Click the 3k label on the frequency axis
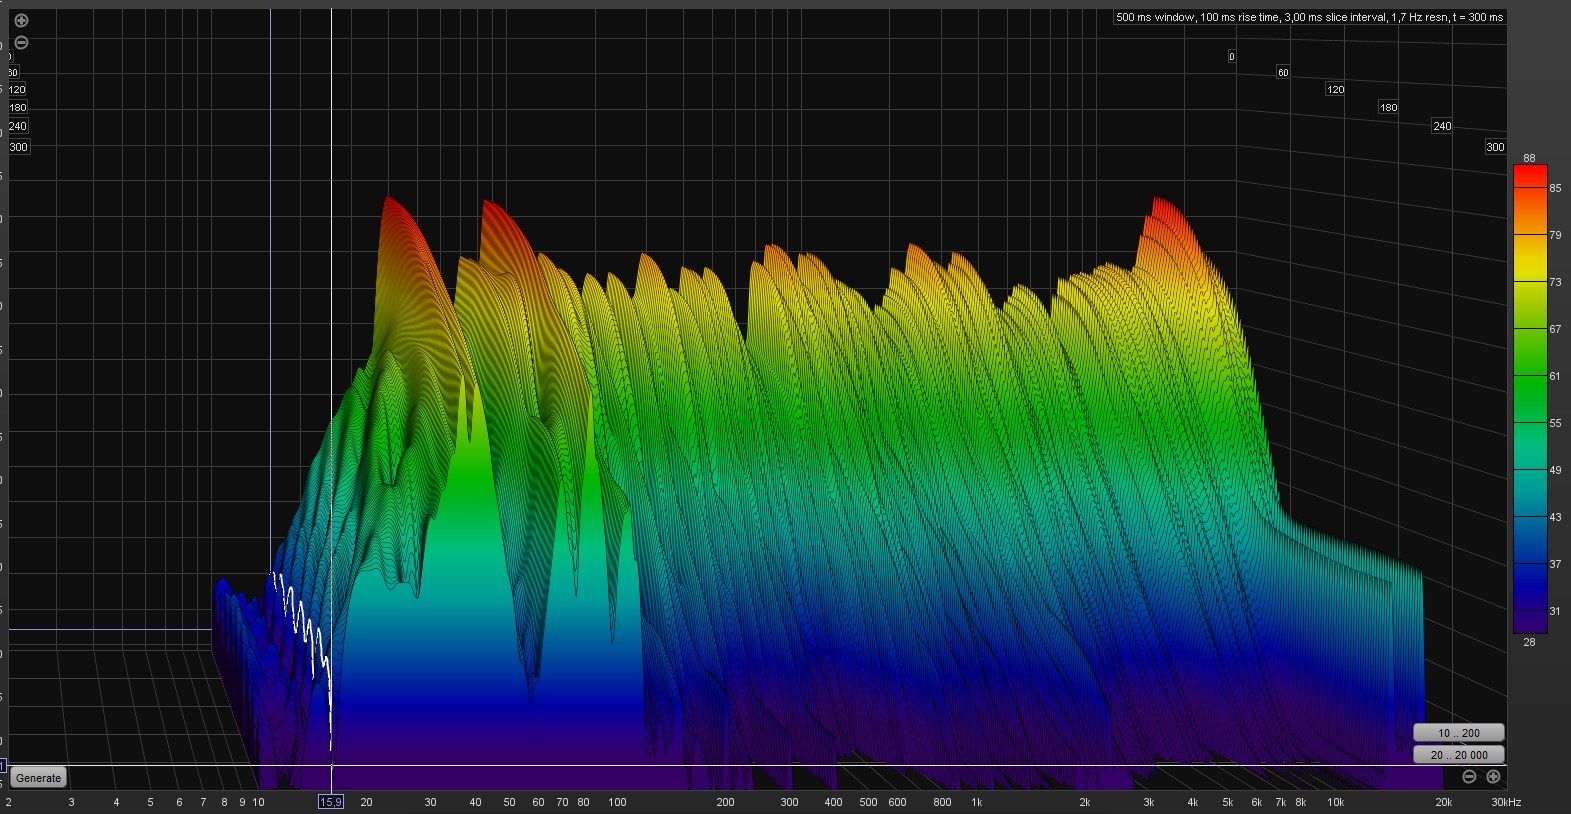Image resolution: width=1571 pixels, height=814 pixels. pos(1149,802)
